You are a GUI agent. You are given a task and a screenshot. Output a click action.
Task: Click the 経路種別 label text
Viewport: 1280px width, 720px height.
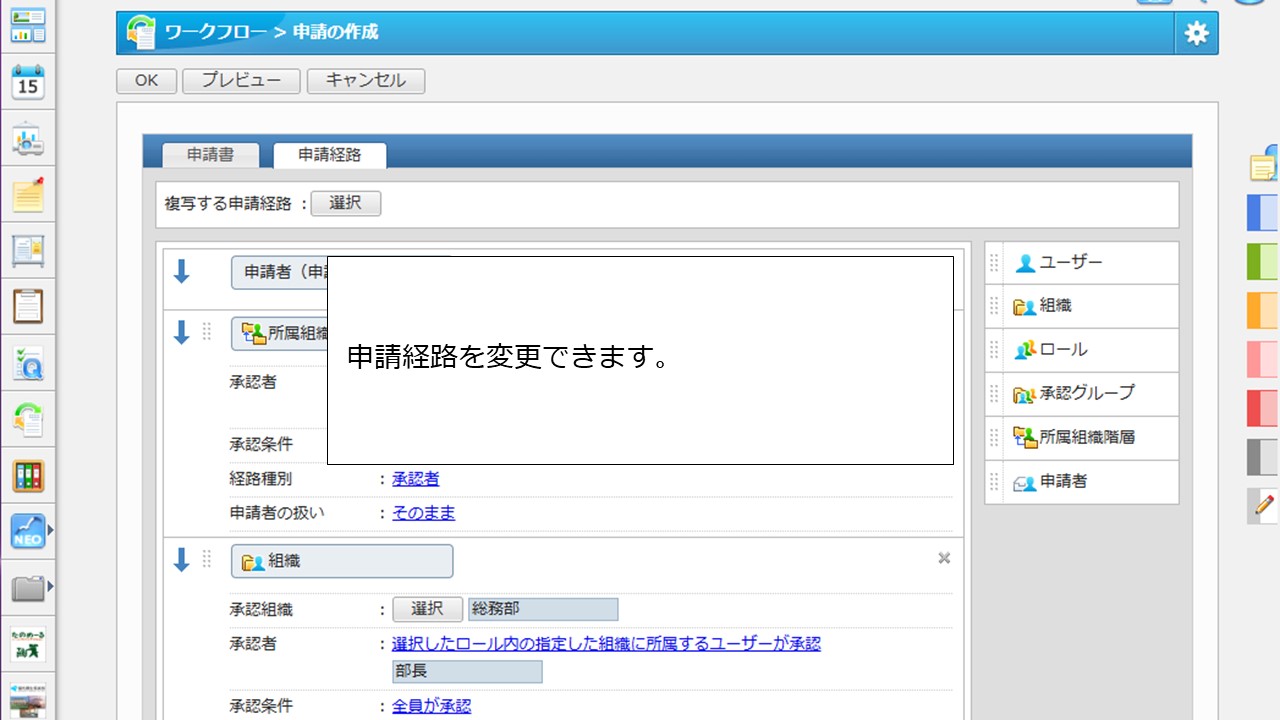pyautogui.click(x=261, y=479)
